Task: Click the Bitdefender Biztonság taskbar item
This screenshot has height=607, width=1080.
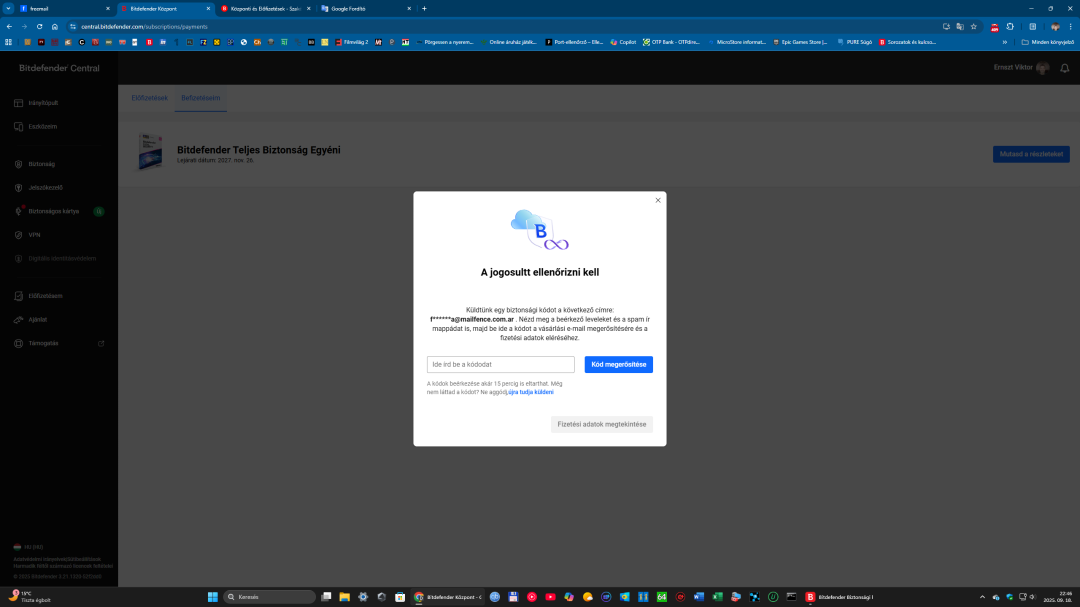Action: (x=840, y=597)
